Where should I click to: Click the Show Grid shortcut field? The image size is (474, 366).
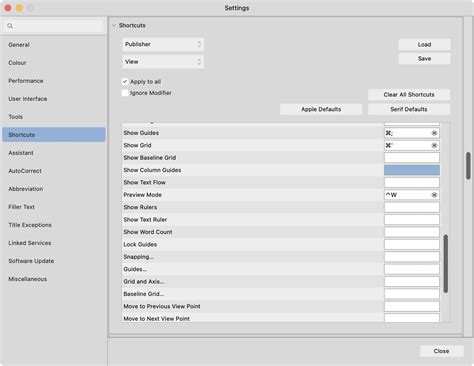click(412, 145)
